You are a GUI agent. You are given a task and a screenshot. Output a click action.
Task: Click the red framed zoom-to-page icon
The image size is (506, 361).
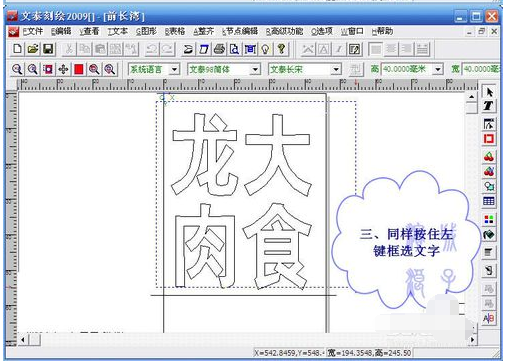pyautogui.click(x=48, y=69)
